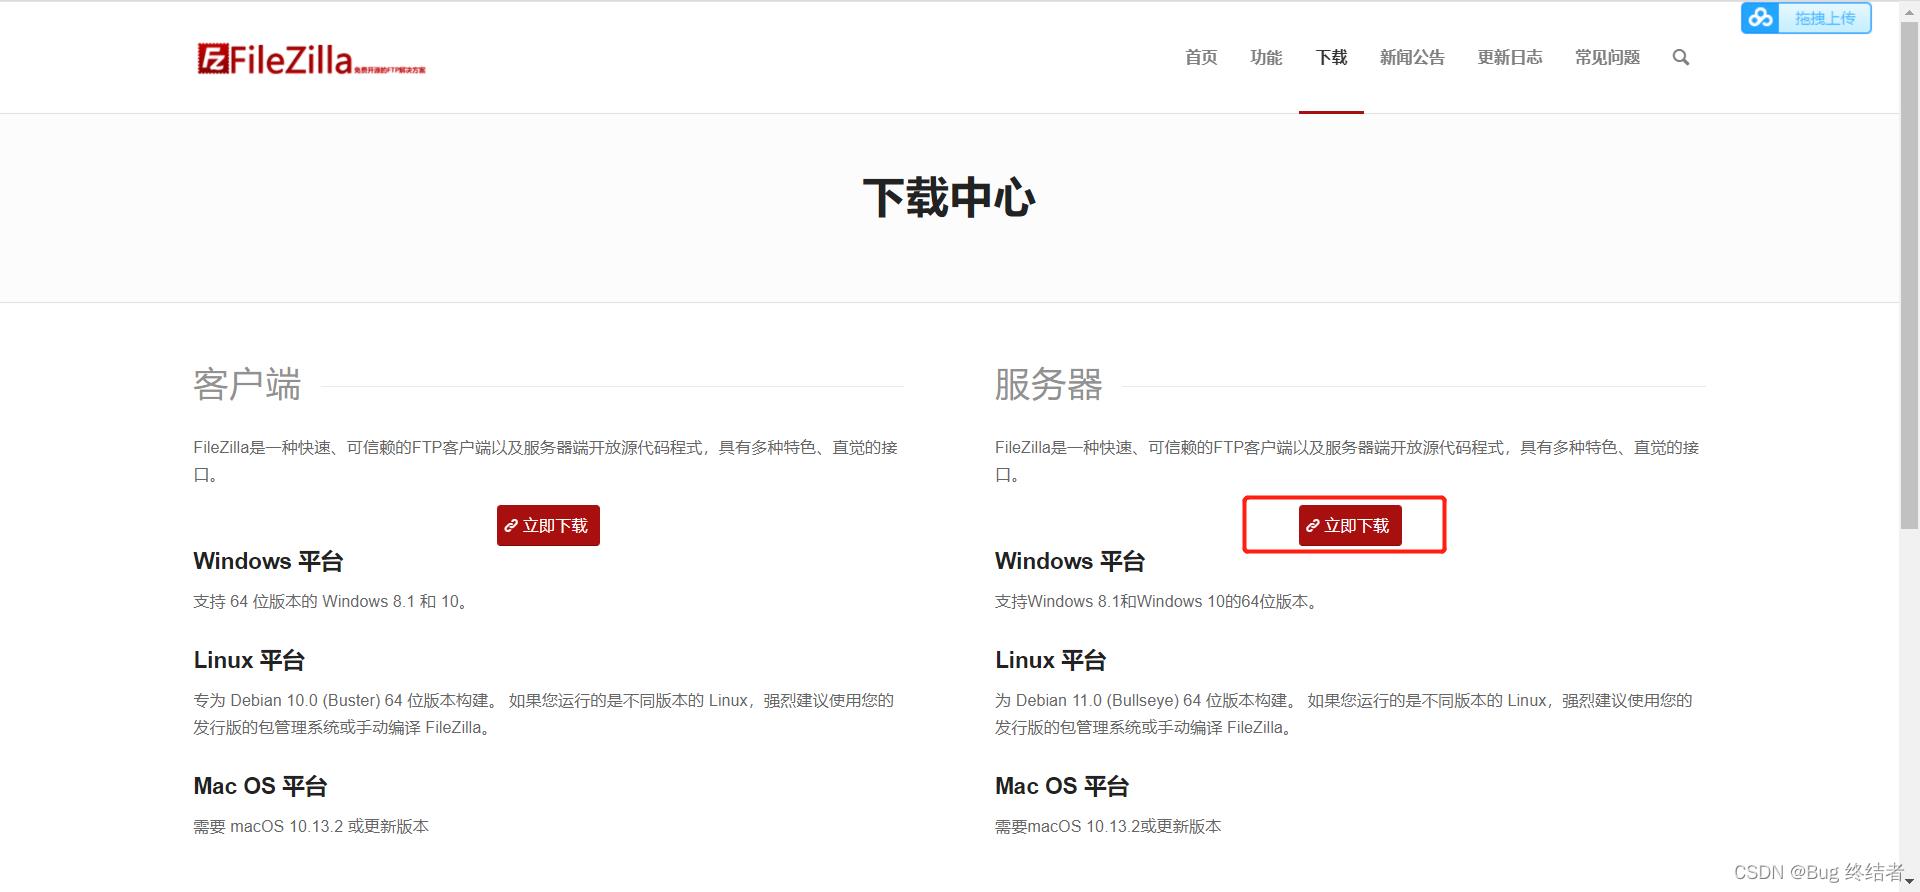Click text 需要macOS 10.13.2或更新版本 under 服务器
The height and width of the screenshot is (892, 1920).
pos(1108,826)
